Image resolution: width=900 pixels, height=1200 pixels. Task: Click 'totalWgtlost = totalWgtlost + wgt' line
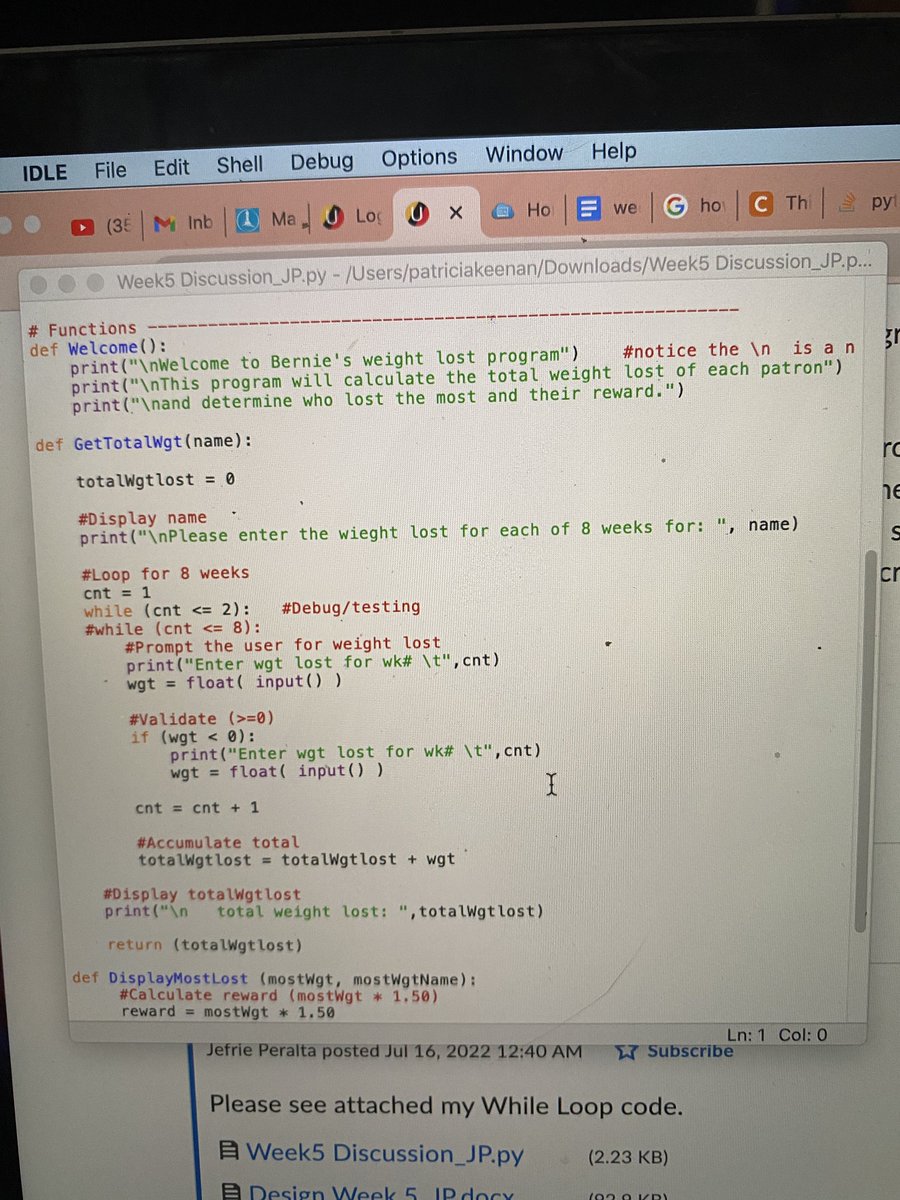(297, 859)
